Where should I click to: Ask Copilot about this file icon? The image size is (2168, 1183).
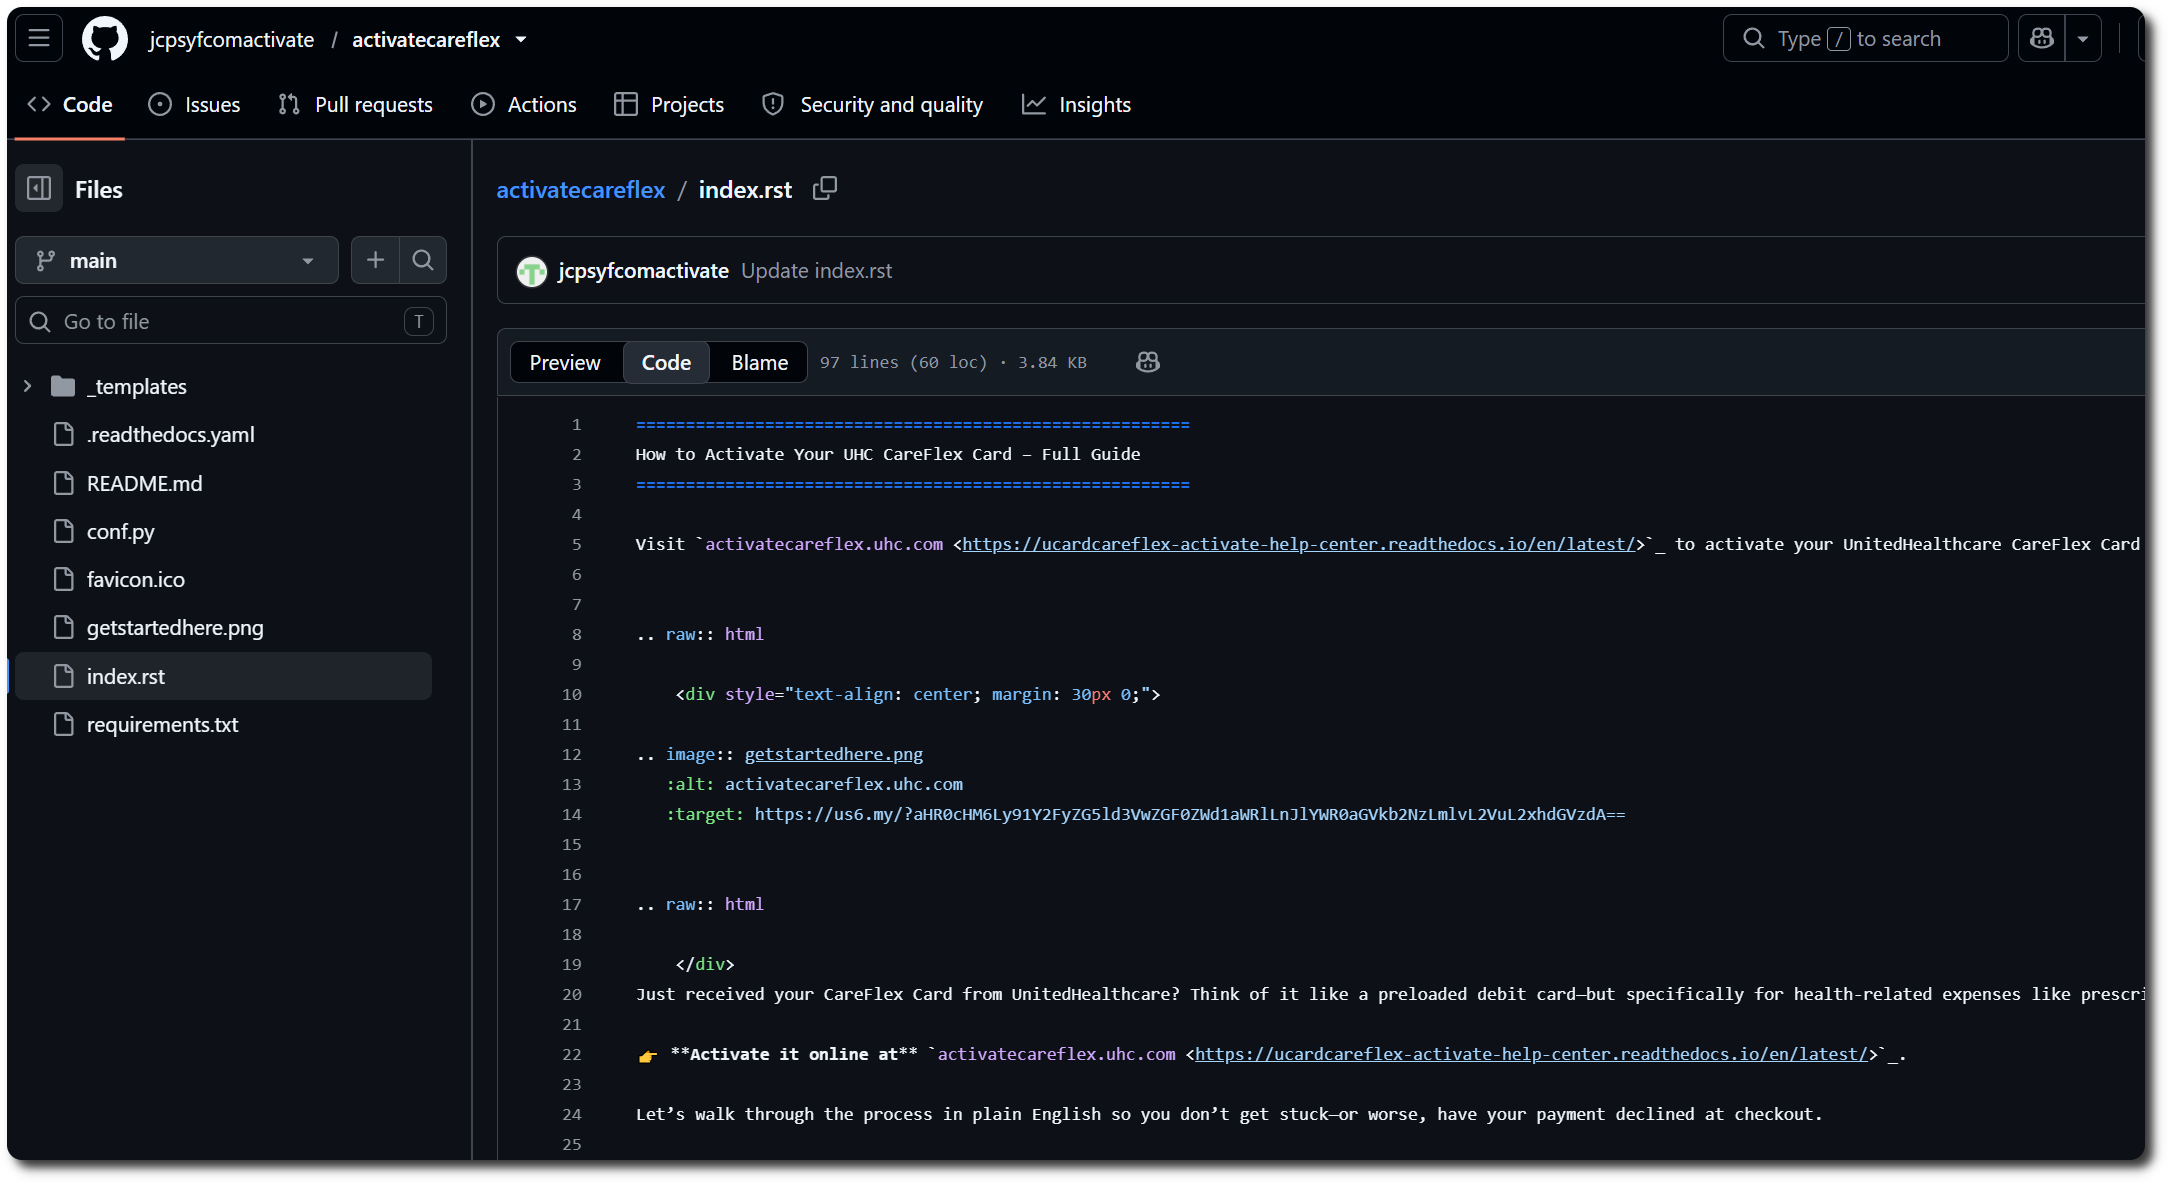pos(1148,362)
